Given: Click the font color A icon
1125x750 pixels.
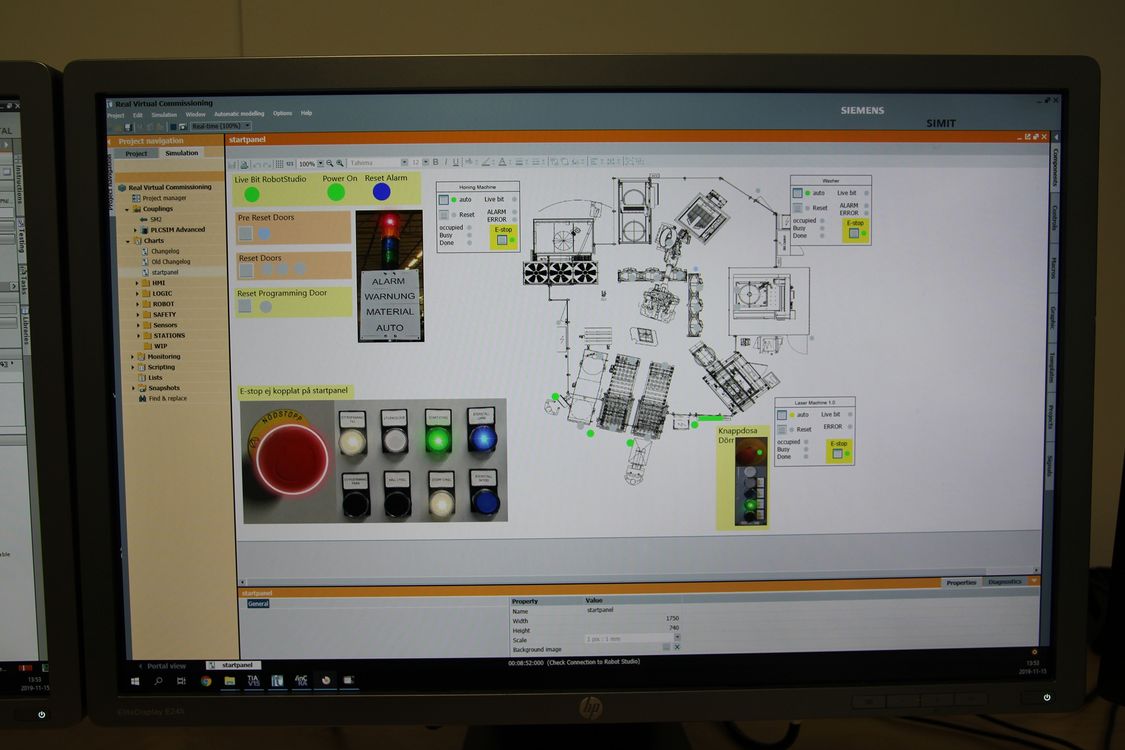Looking at the screenshot, I should click(502, 162).
